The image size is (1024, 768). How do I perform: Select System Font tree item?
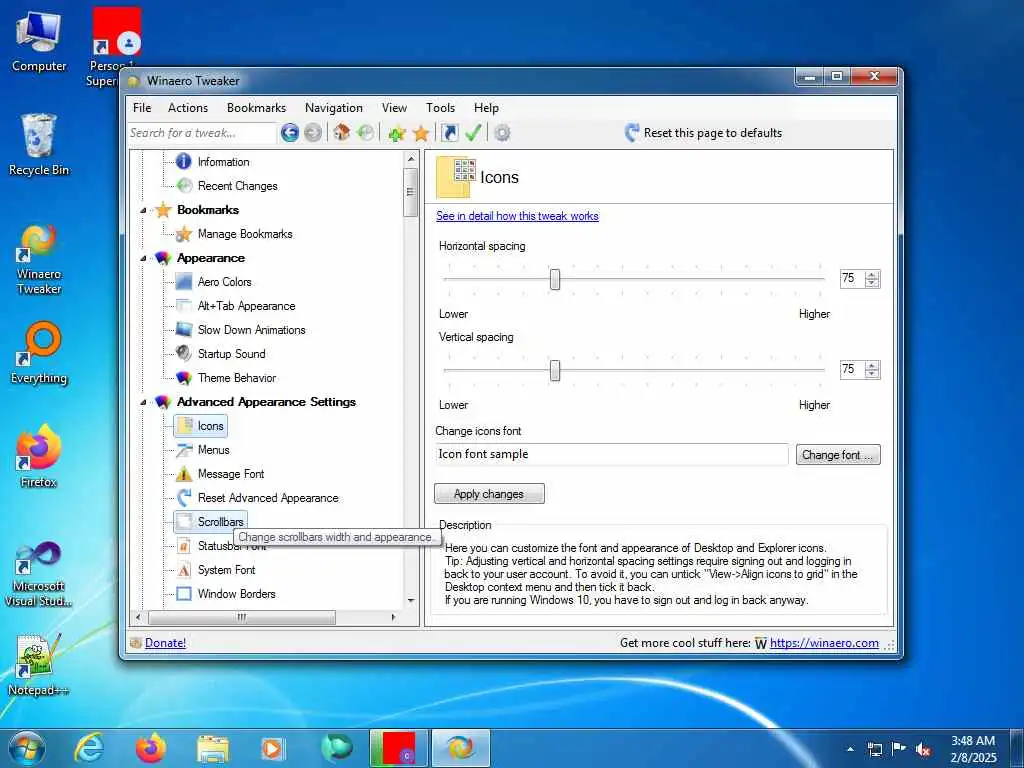tap(226, 570)
